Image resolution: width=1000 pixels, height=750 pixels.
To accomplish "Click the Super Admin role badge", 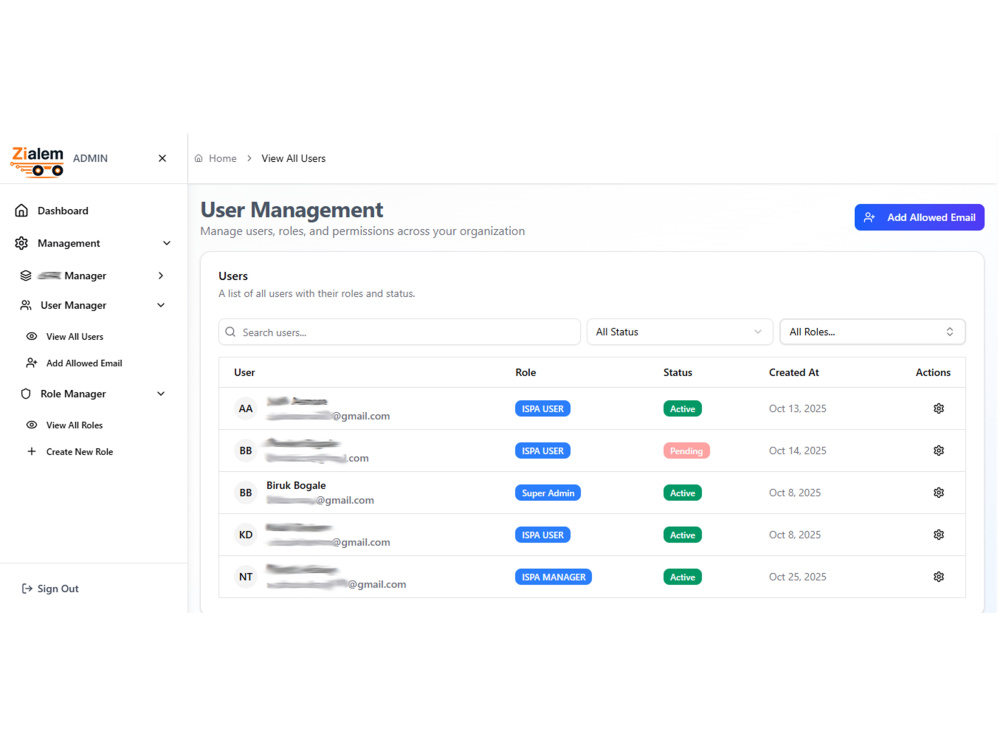I will [548, 493].
